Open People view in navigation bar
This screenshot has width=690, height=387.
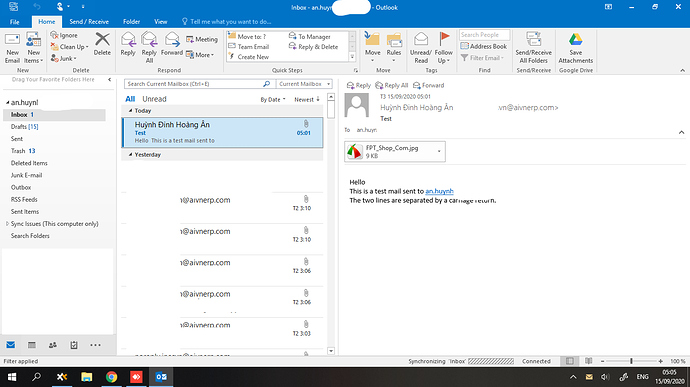(53, 345)
